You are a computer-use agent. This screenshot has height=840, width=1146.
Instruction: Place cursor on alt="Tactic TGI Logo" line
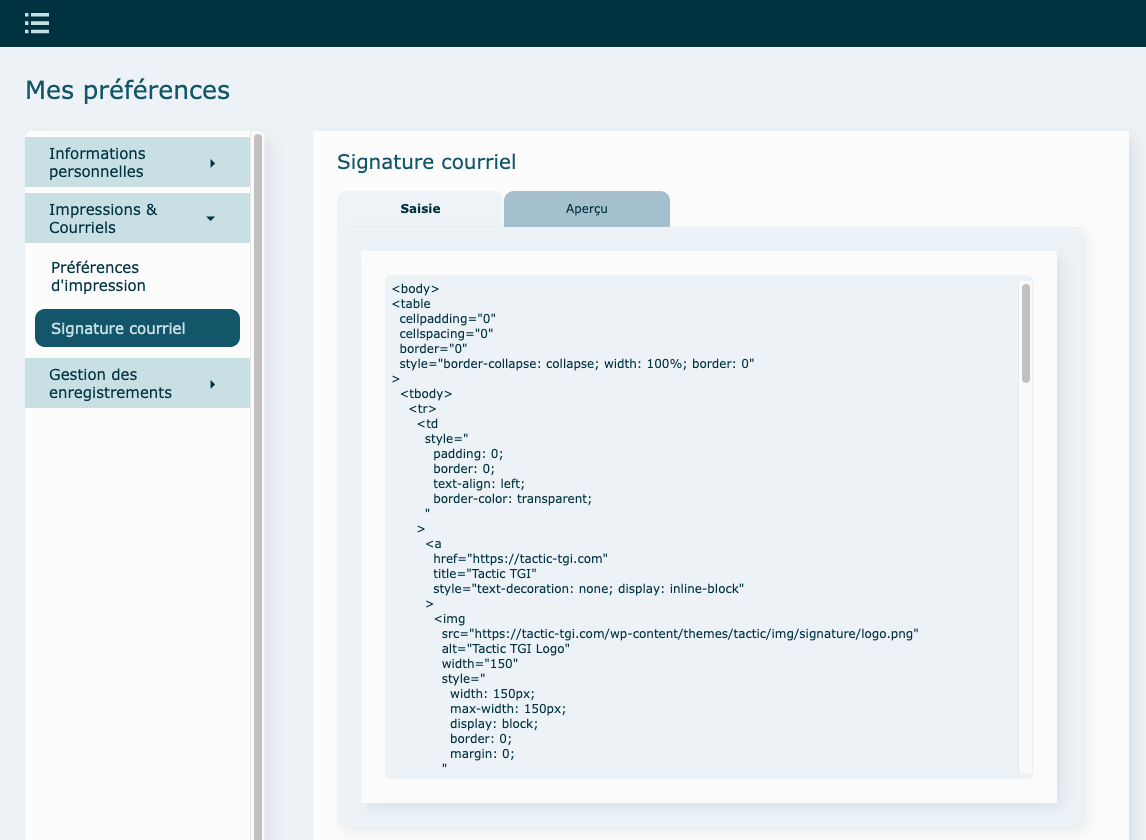tap(505, 649)
